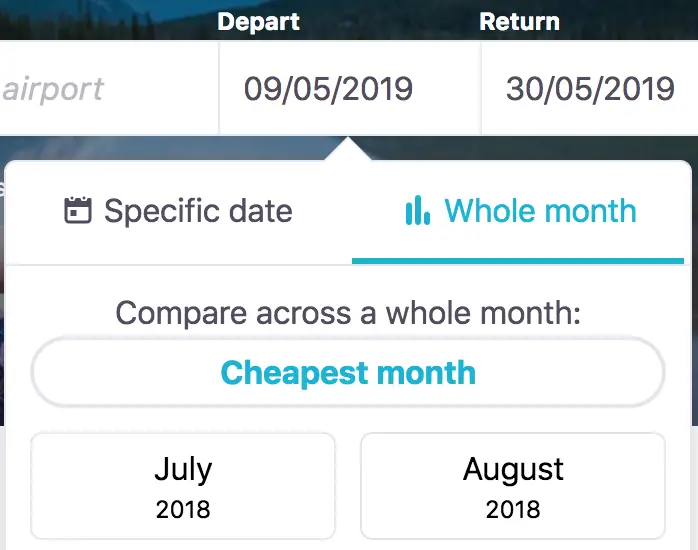The height and width of the screenshot is (550, 698).
Task: Choose August 2018 as the month
Action: 513,486
